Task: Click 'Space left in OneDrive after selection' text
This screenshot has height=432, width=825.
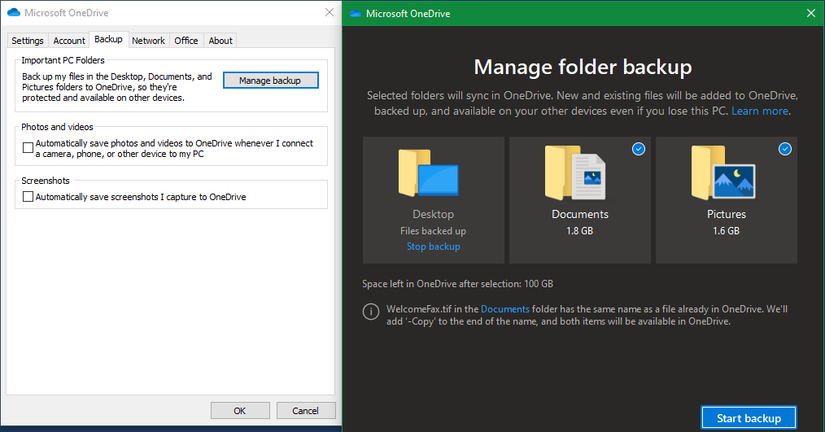Action: [x=458, y=284]
